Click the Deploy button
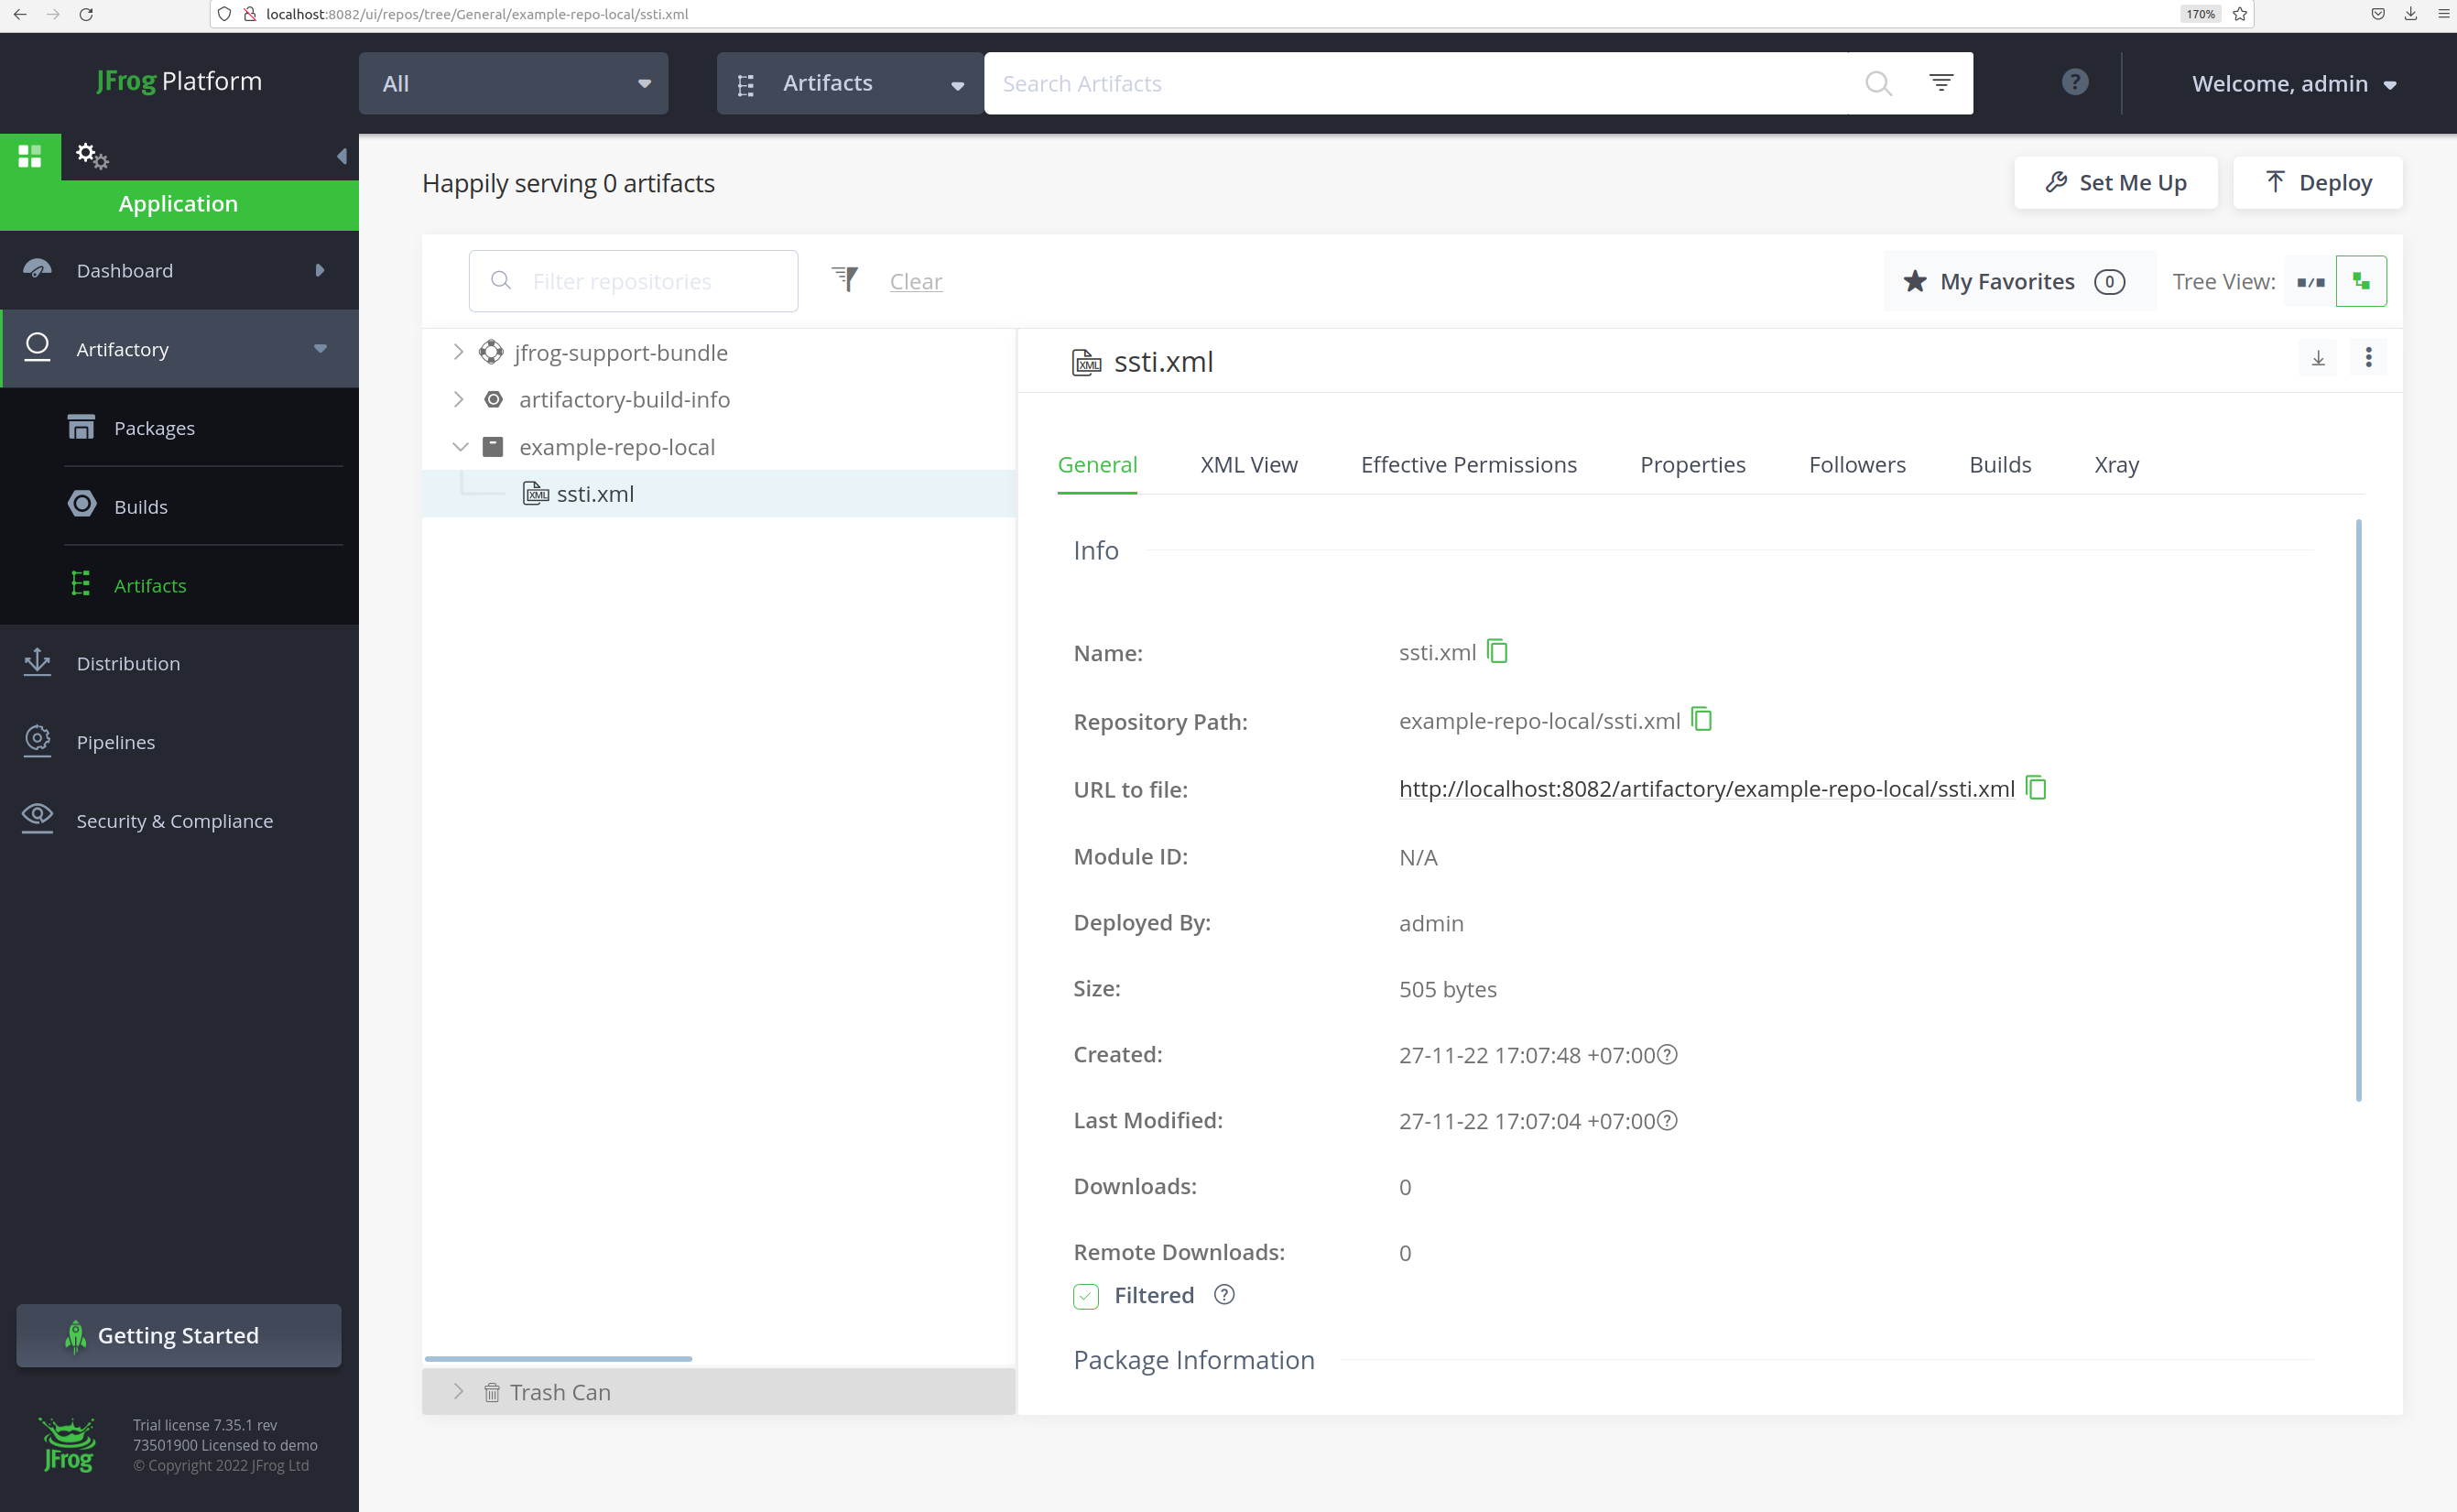The image size is (2457, 1512). (x=2317, y=183)
